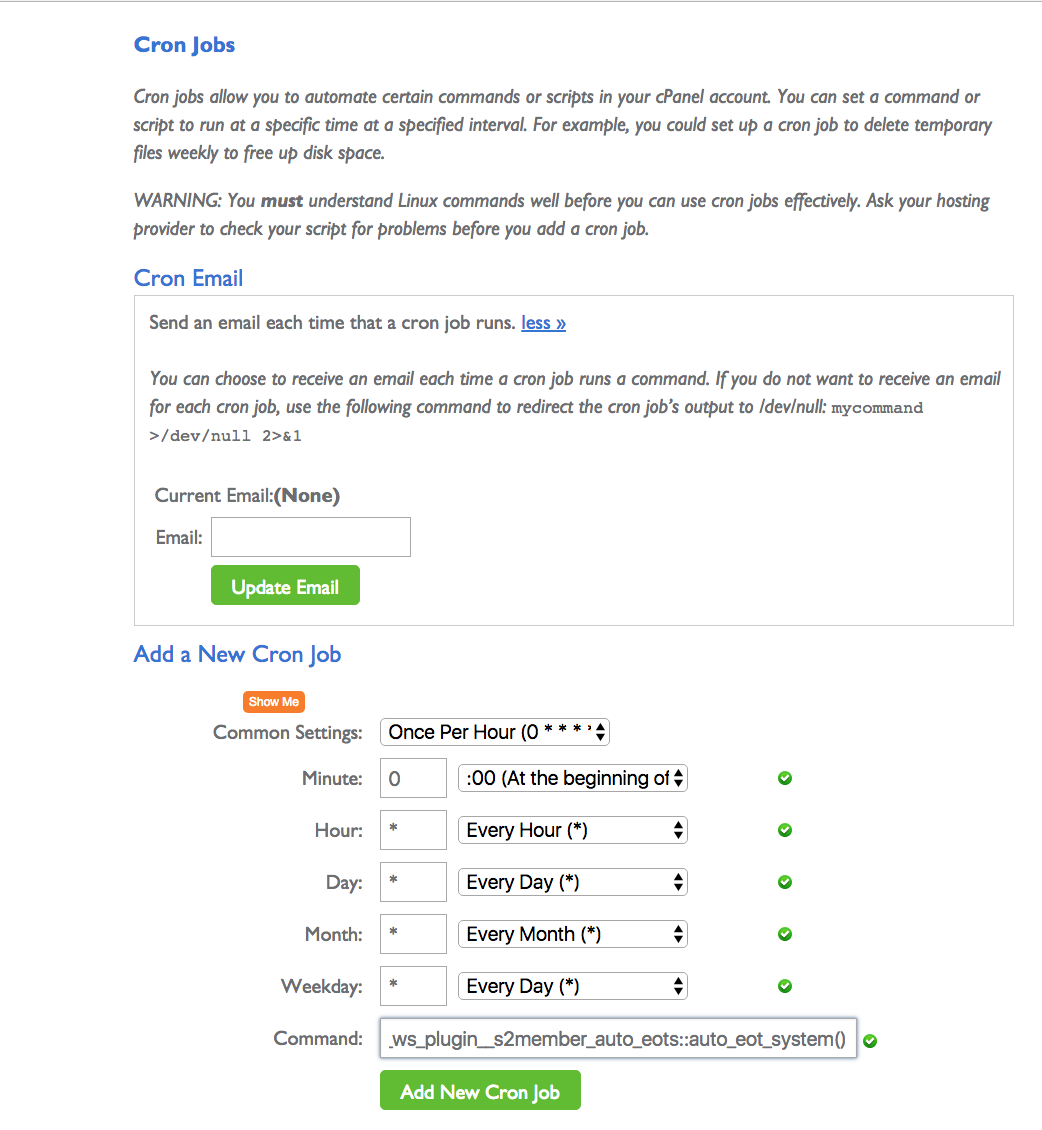Viewport: 1042px width, 1130px height.
Task: Expand the Weekday Every Day (*) dropdown
Action: [573, 986]
